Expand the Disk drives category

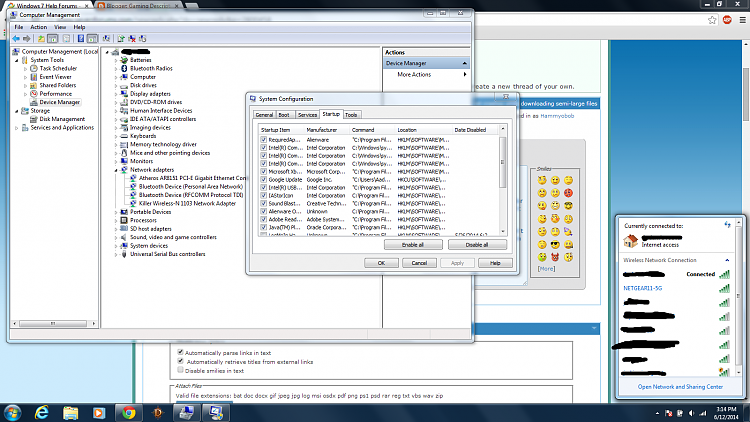[116, 86]
